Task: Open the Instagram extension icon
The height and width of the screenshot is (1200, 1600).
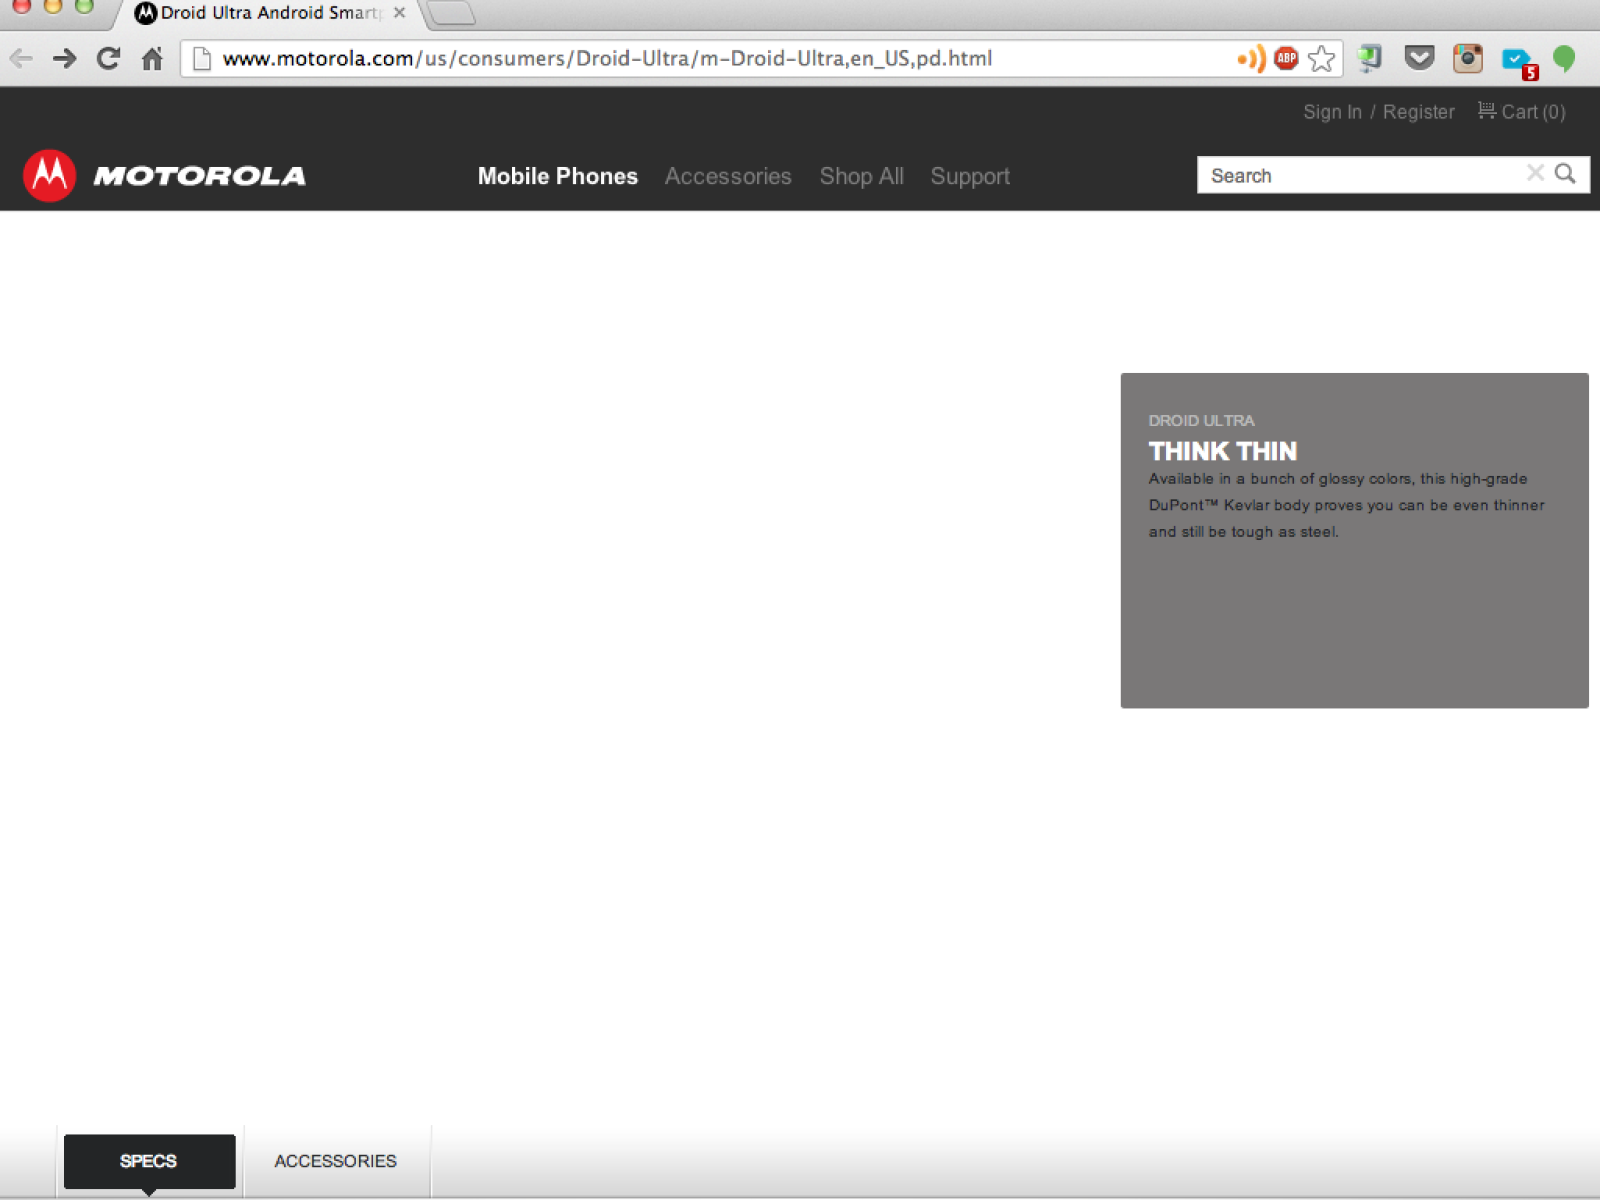Action: pos(1467,59)
